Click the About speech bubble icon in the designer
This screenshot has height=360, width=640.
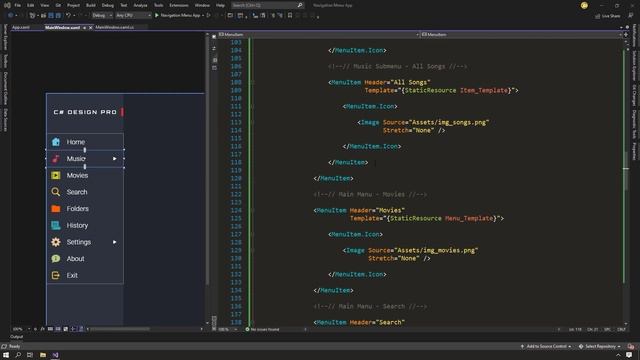tap(56, 259)
